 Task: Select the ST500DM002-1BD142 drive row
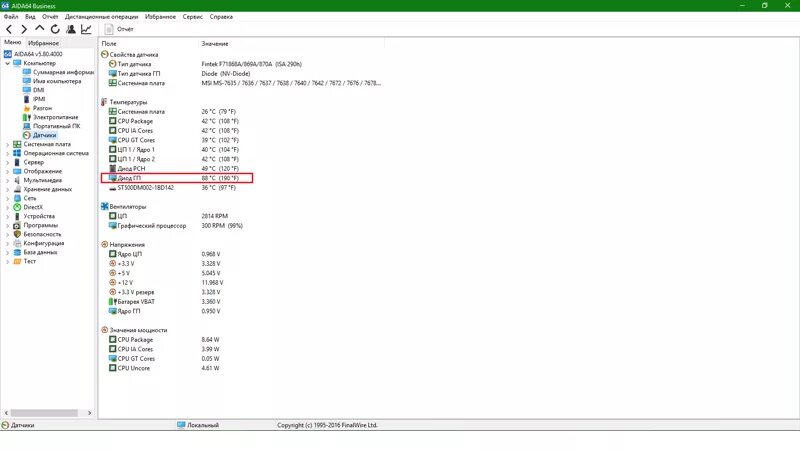pyautogui.click(x=172, y=188)
